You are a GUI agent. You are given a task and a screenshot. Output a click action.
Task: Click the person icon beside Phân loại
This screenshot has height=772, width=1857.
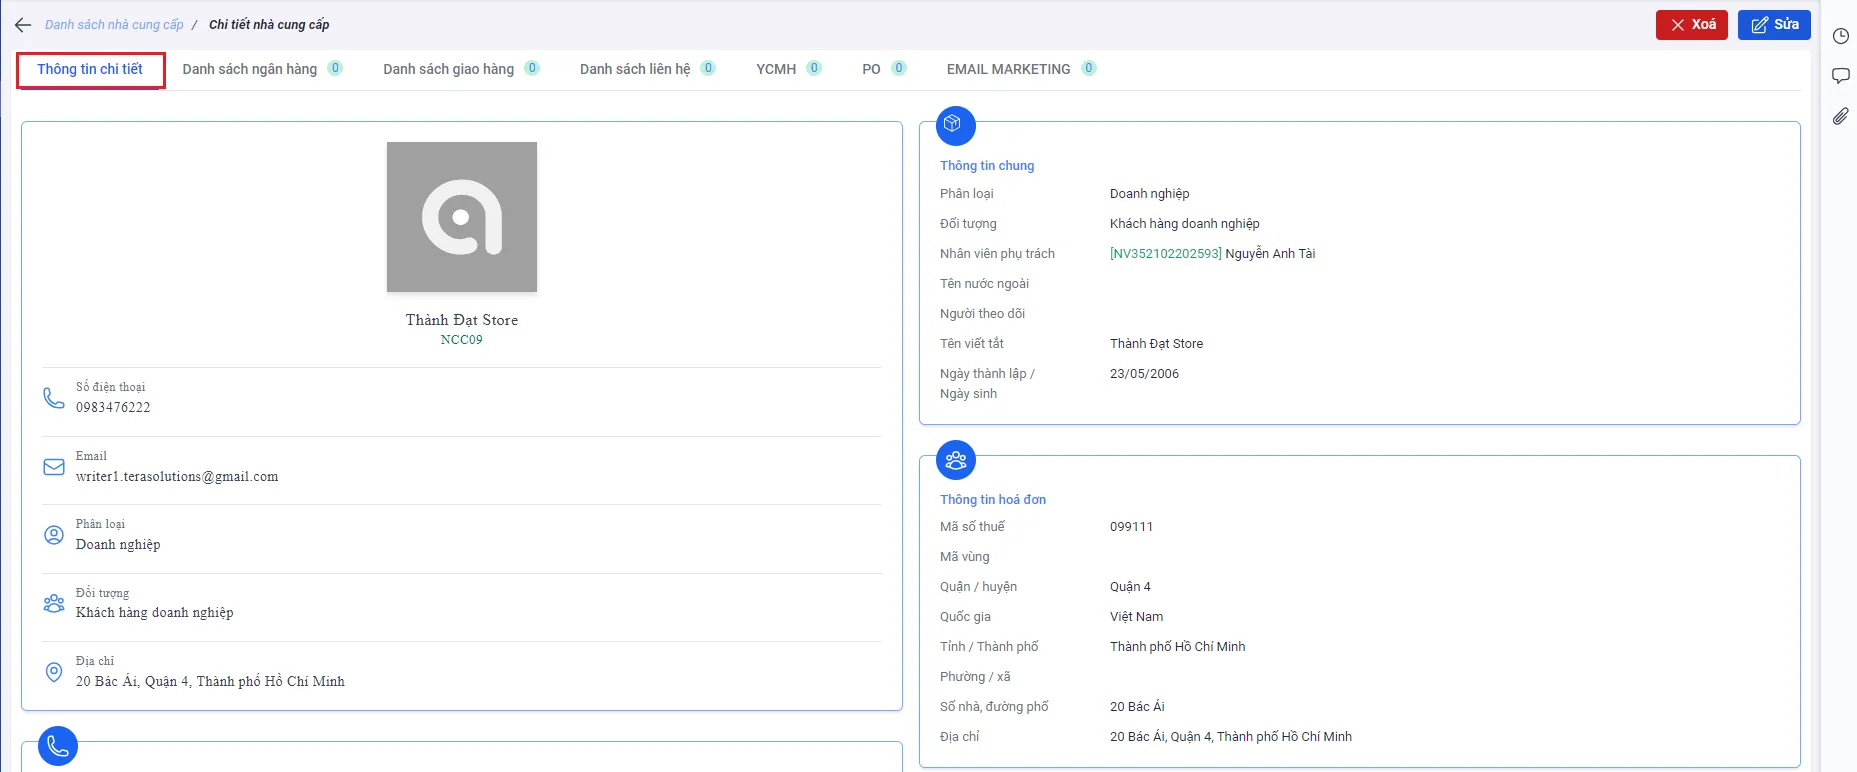coord(54,535)
